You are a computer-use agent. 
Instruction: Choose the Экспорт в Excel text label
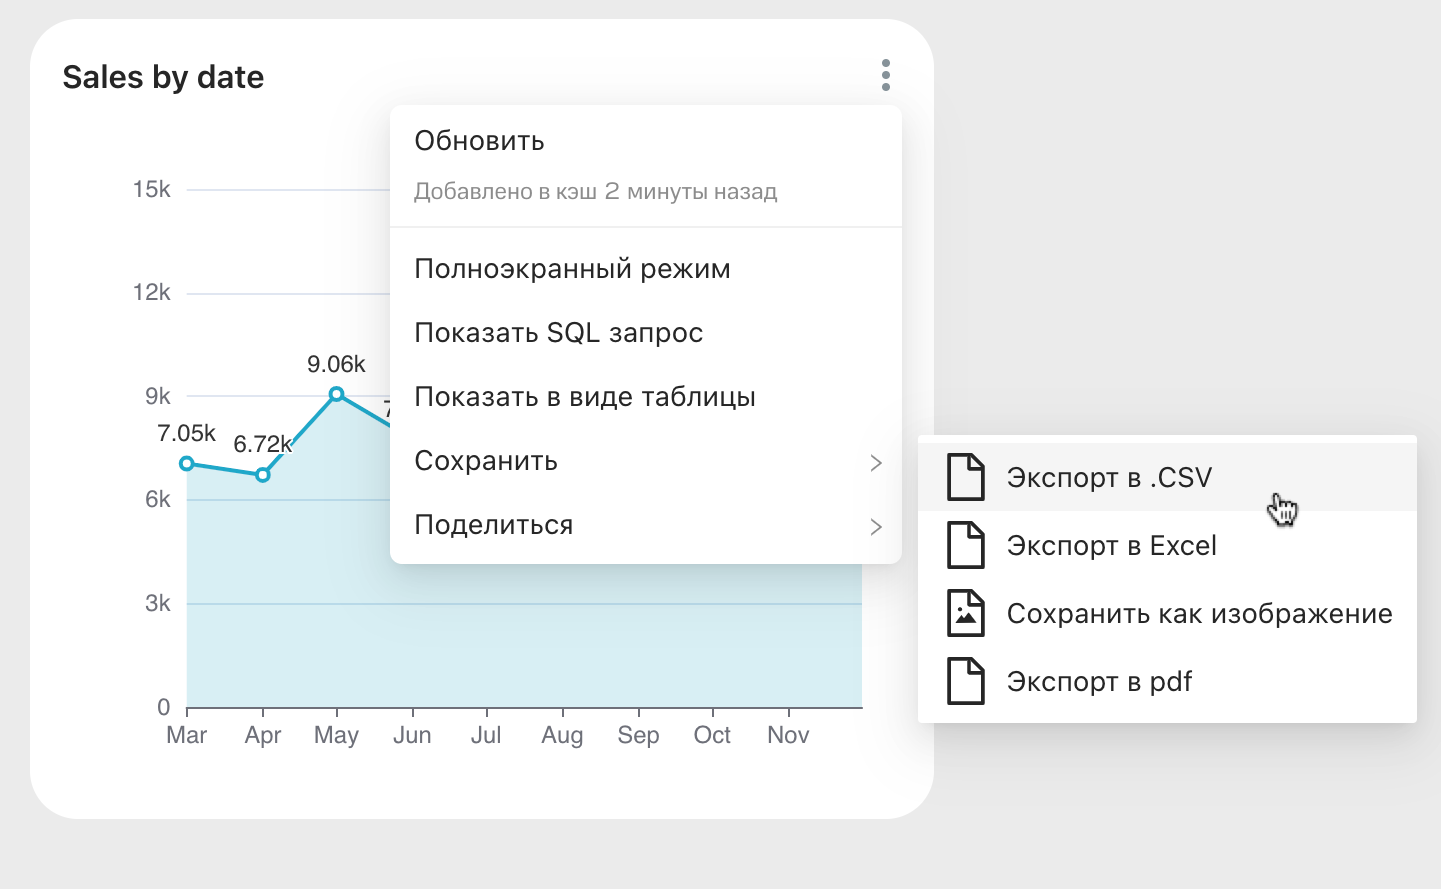tap(1111, 546)
